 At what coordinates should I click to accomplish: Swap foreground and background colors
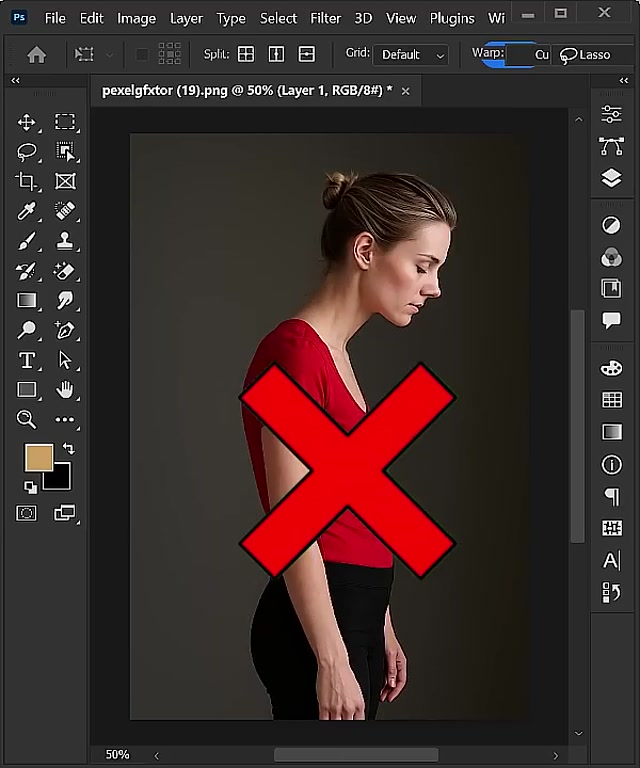(69, 448)
